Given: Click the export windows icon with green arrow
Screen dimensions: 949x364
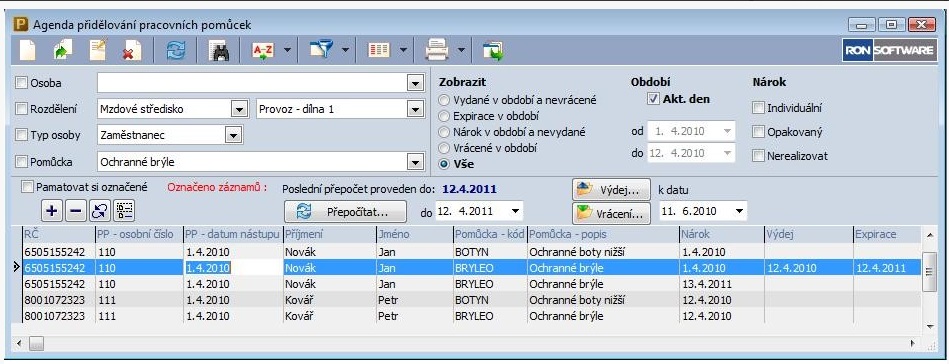Looking at the screenshot, I should (x=493, y=51).
